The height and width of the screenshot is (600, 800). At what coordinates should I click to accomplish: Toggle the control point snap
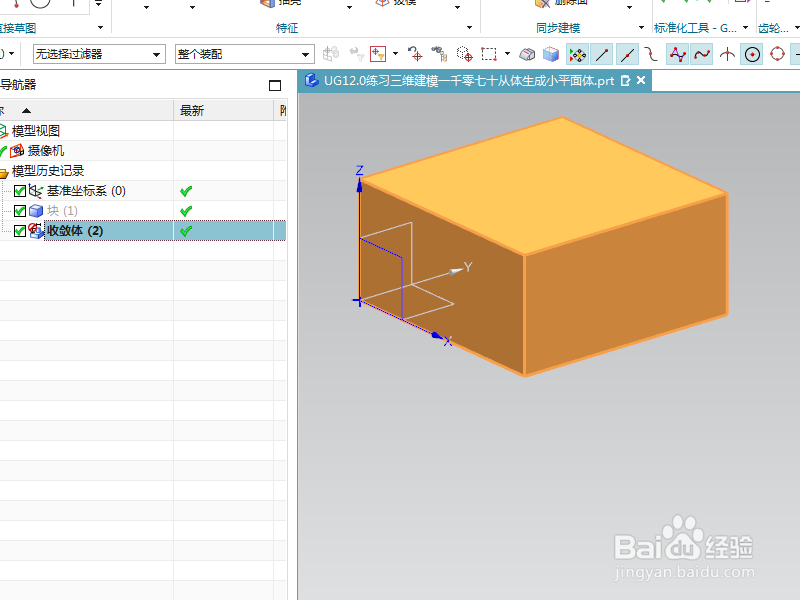[x=651, y=54]
